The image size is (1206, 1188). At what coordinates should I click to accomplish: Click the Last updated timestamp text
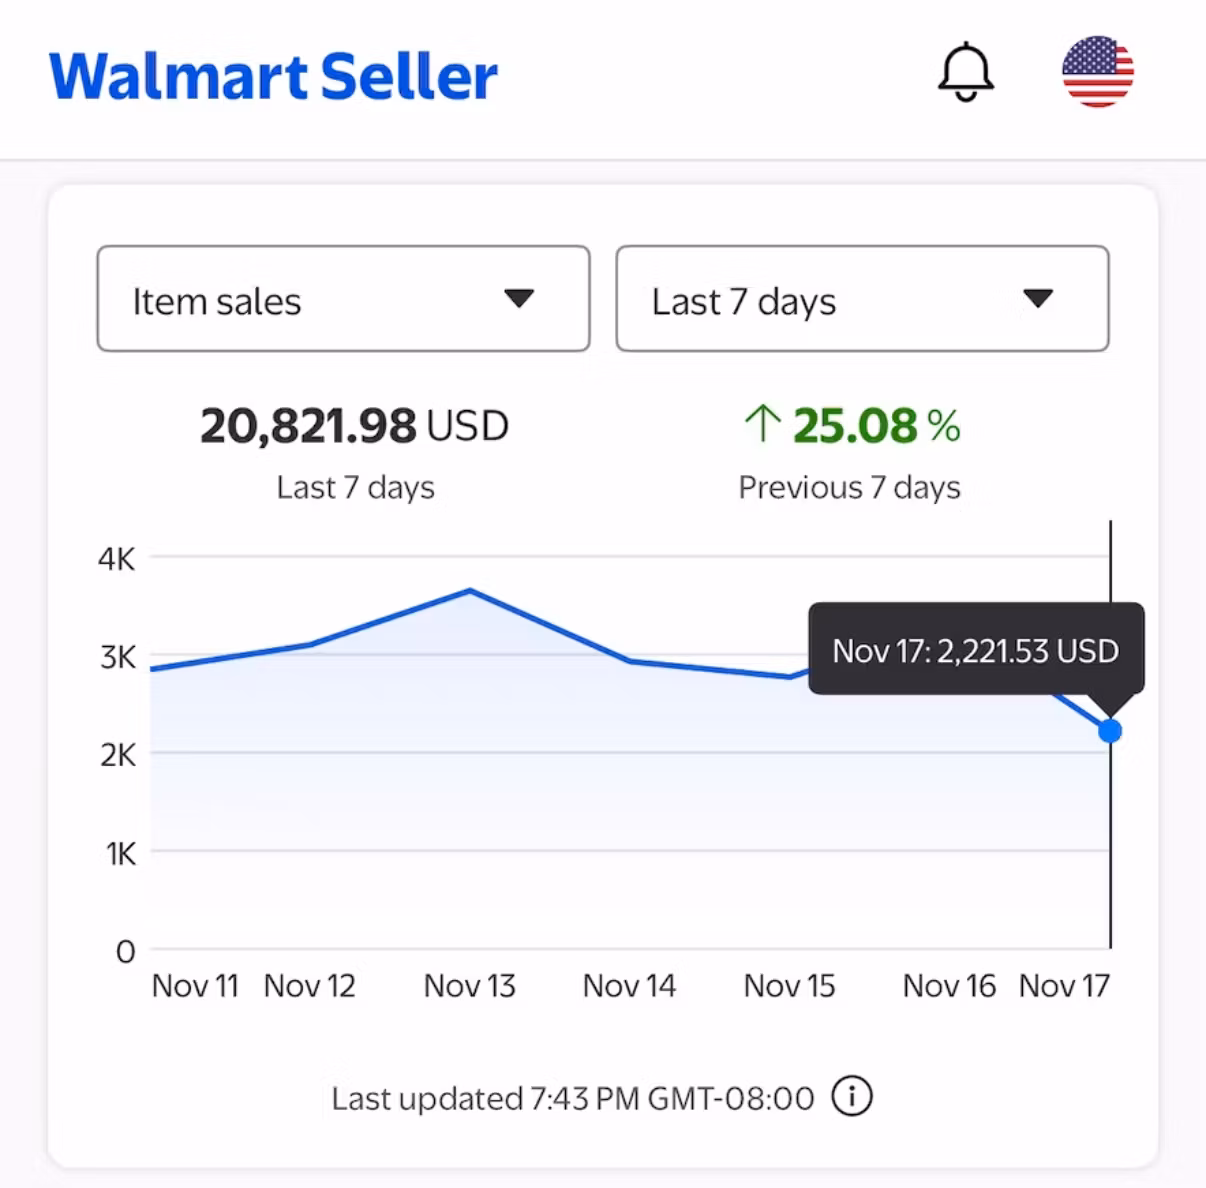tap(573, 1099)
